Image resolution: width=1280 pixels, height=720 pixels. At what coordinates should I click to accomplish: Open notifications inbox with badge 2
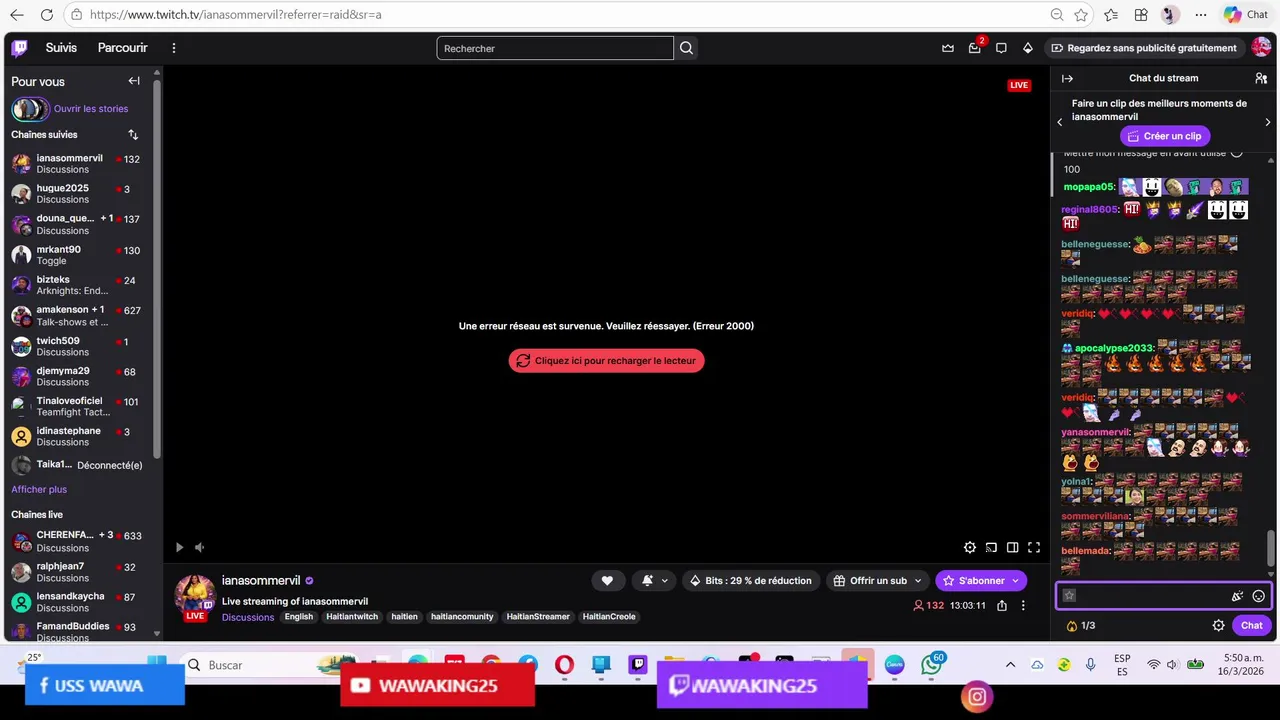tap(975, 48)
